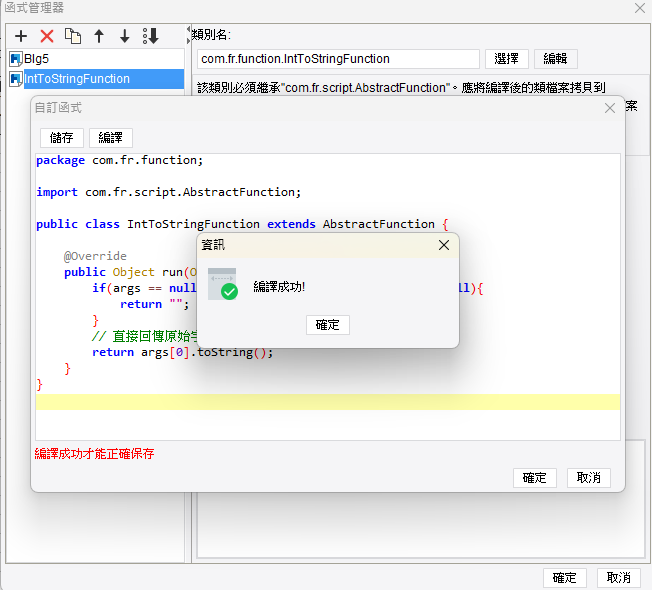Select BIg5 function in list

[96, 59]
